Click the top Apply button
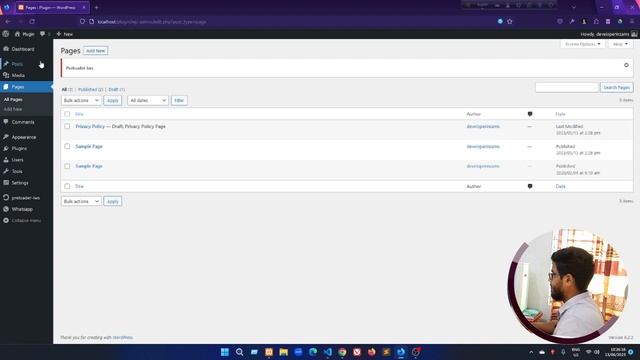The image size is (640, 360). [113, 100]
